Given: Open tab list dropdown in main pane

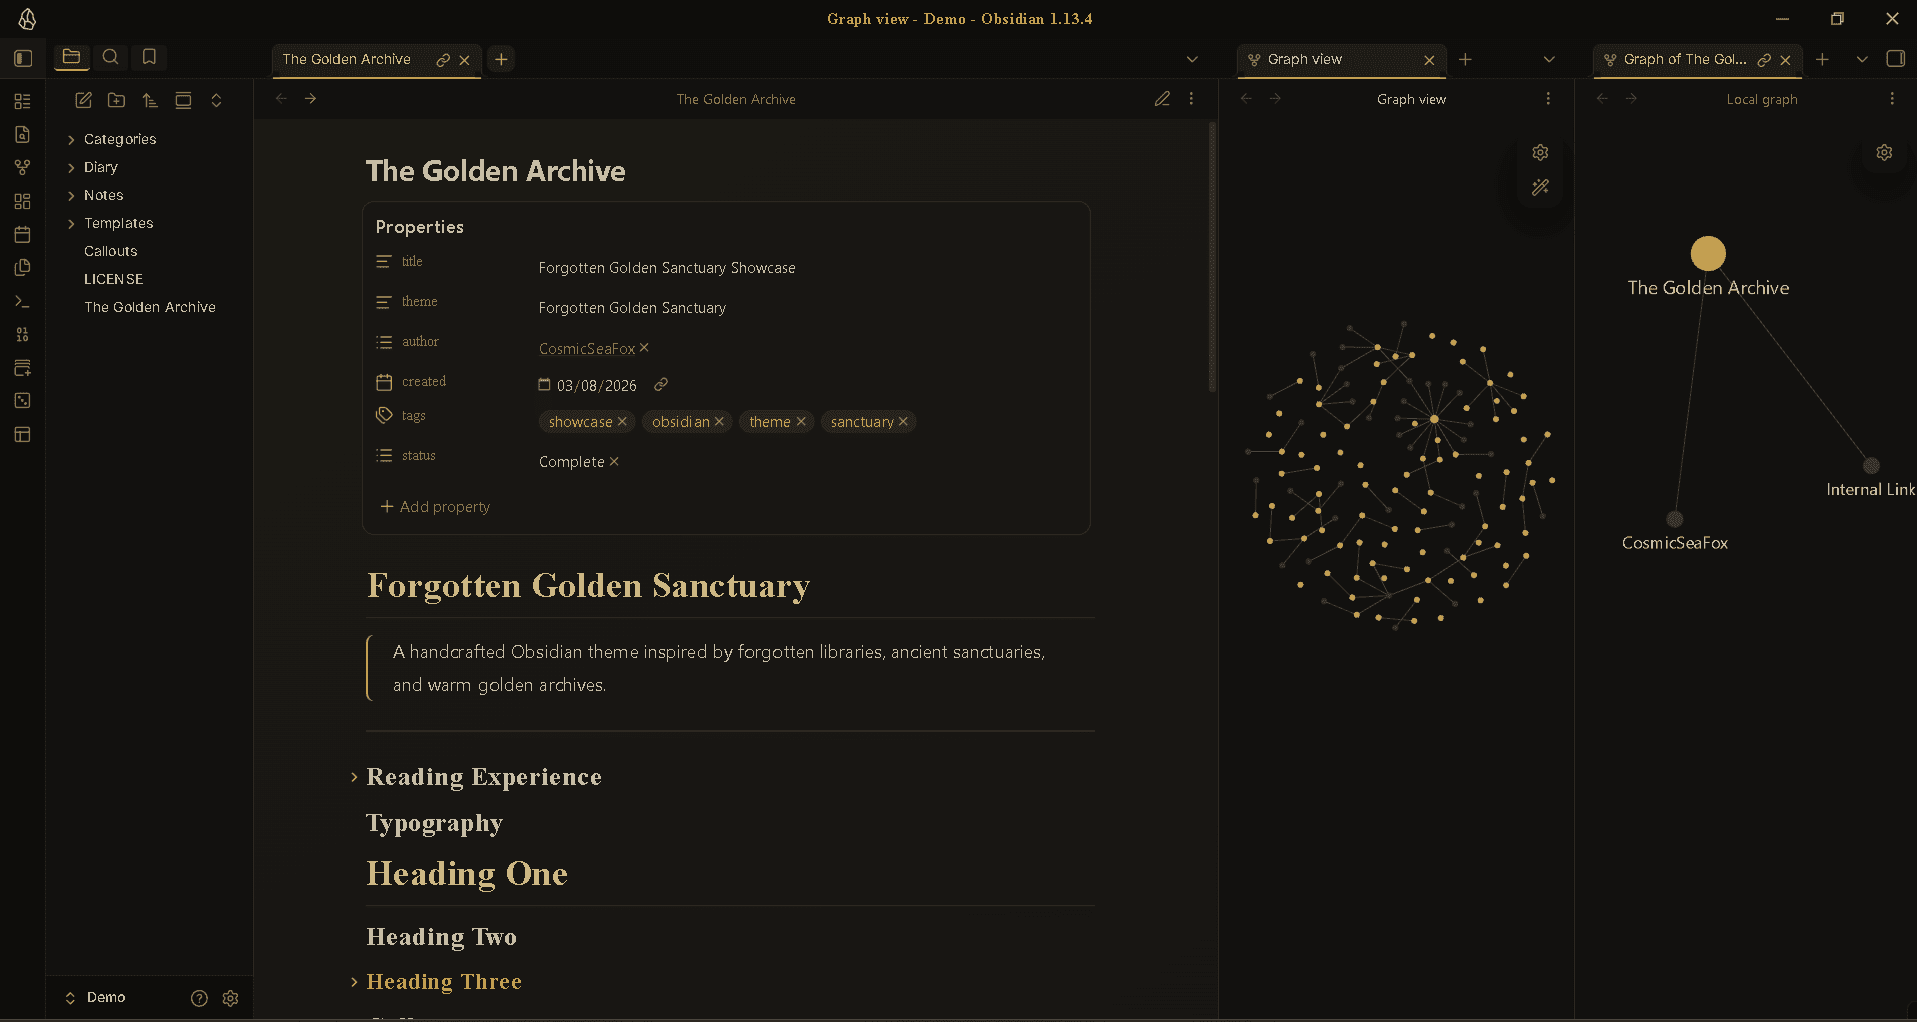Looking at the screenshot, I should (1192, 59).
